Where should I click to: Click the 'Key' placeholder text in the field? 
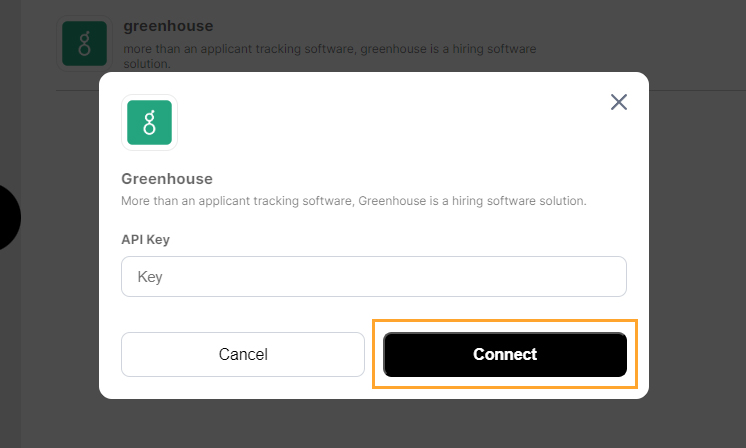(x=150, y=277)
